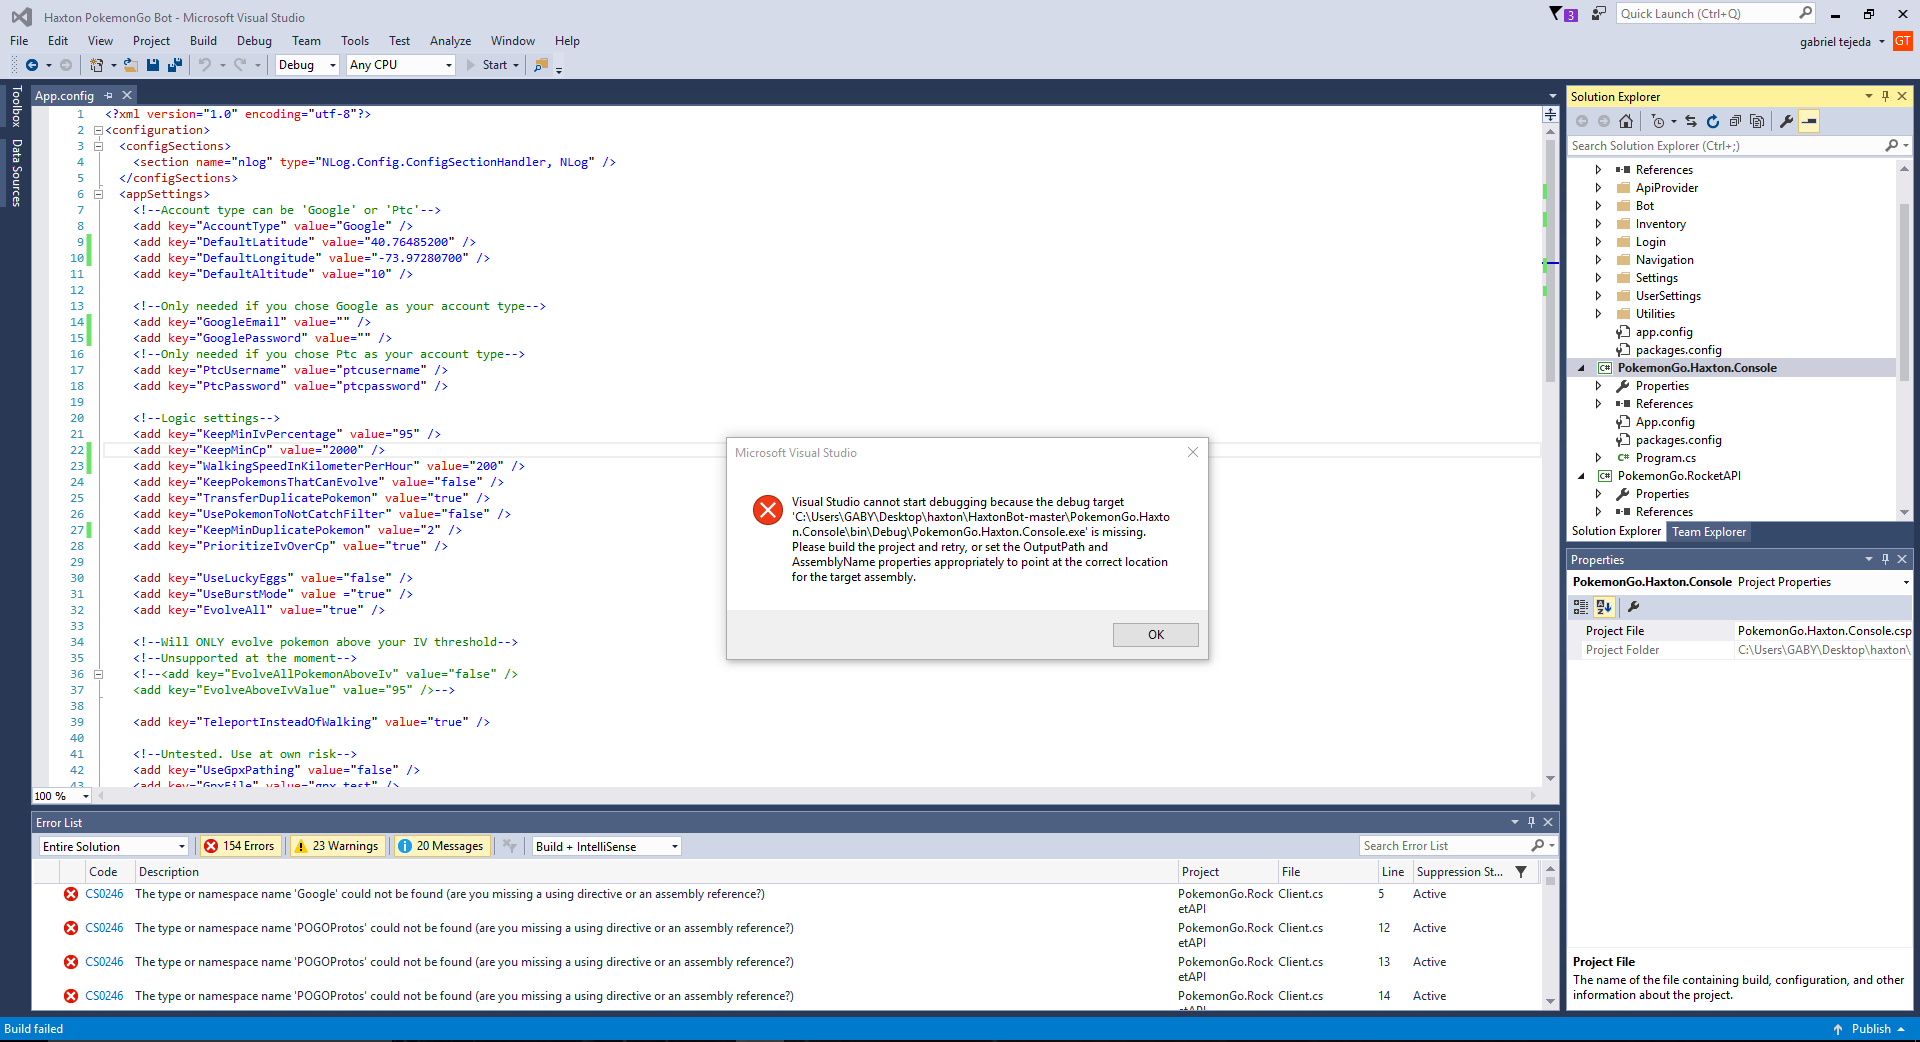
Task: Expand the ApiProvider folder node
Action: pos(1598,188)
